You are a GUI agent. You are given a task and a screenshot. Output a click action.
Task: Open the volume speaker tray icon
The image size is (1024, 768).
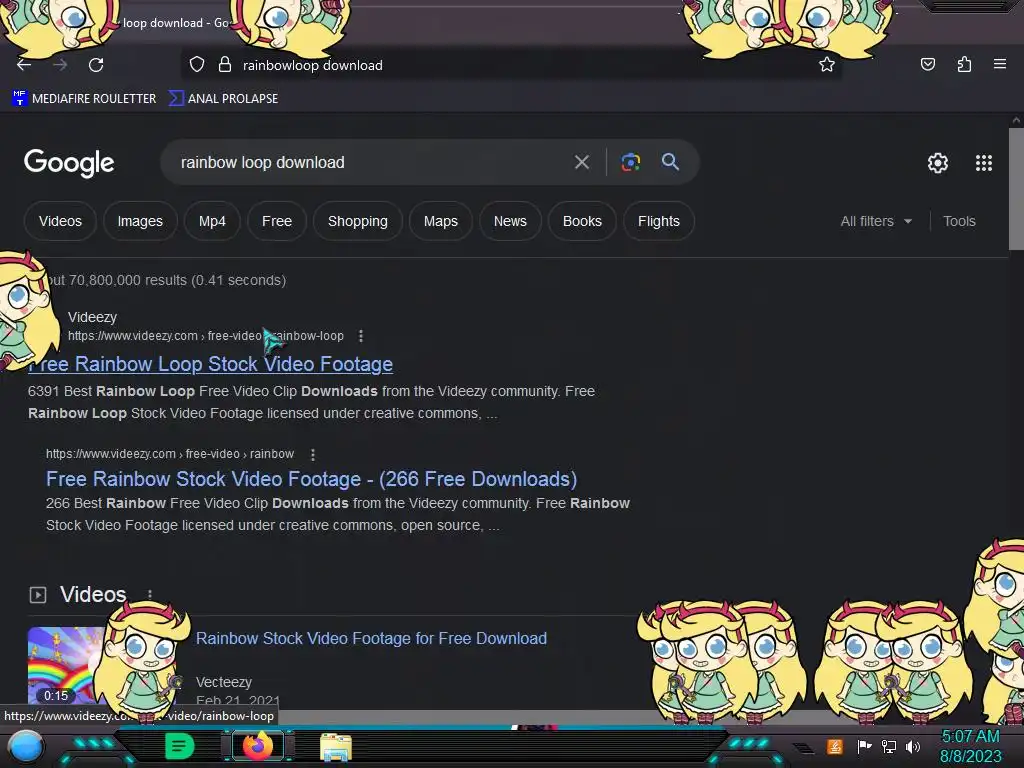[913, 746]
